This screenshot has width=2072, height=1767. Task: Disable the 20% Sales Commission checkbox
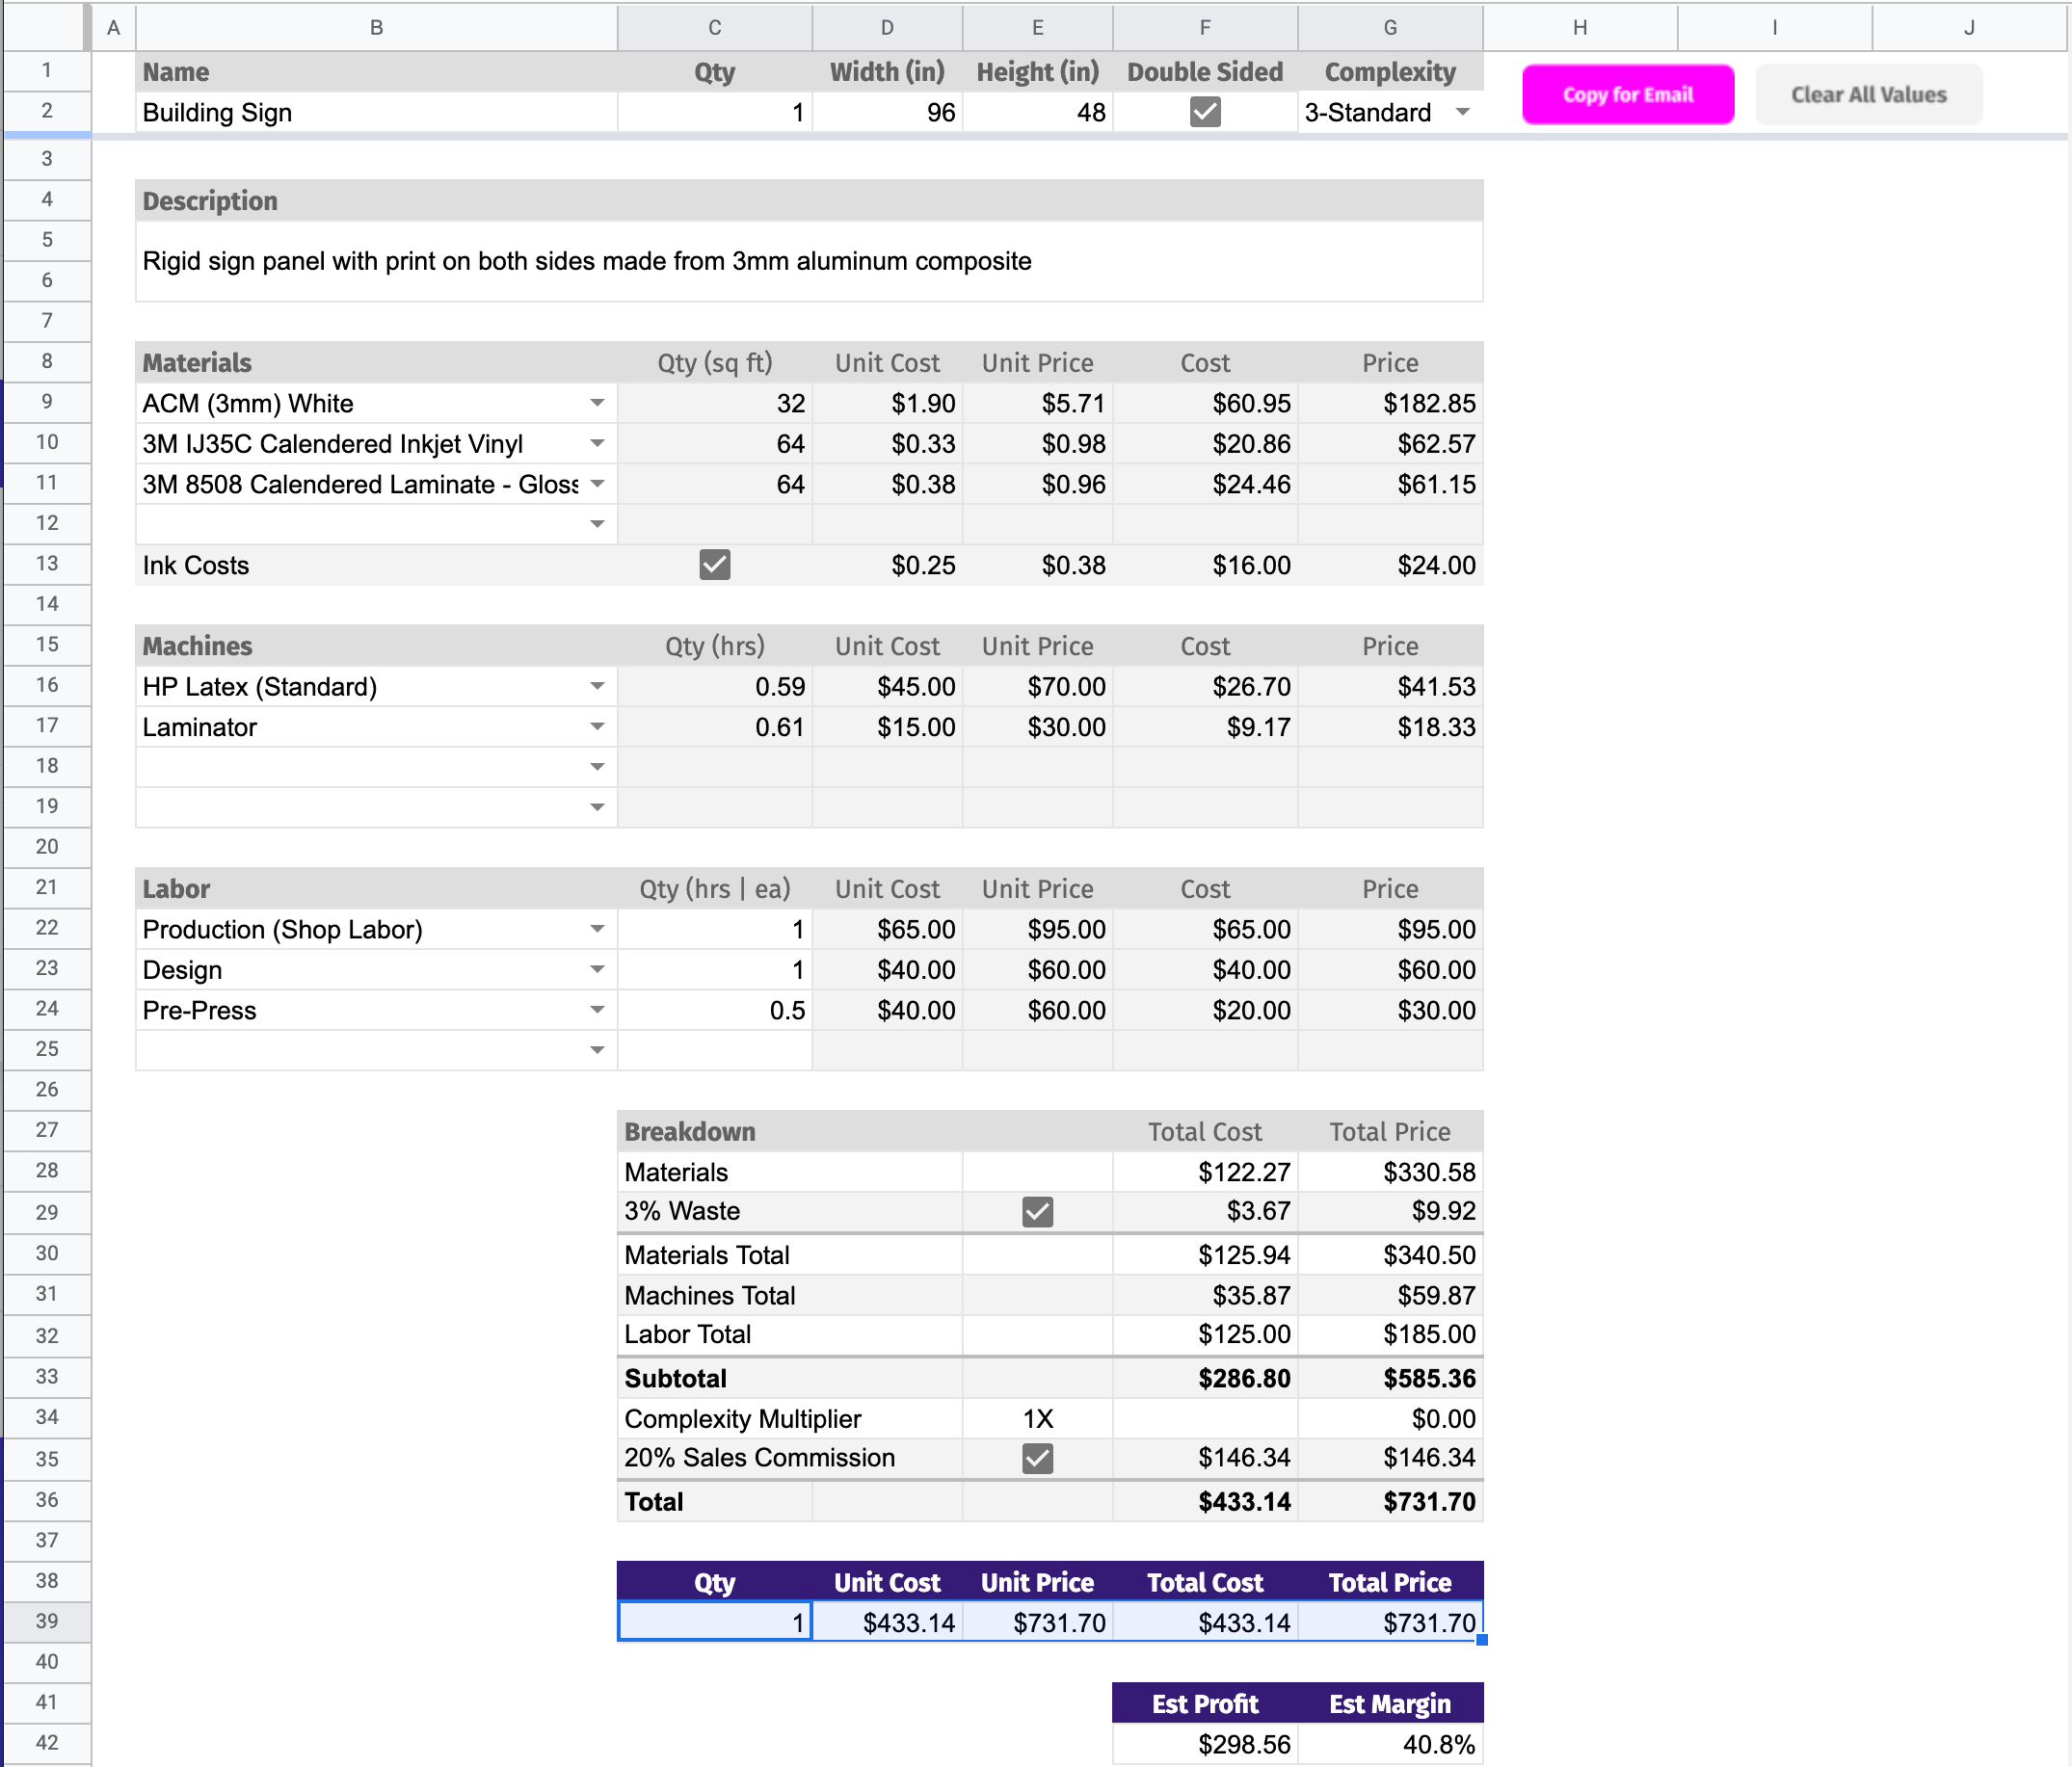[x=1037, y=1458]
